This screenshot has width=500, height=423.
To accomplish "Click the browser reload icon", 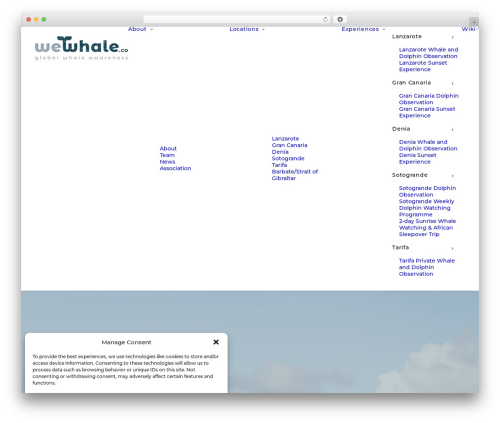I will click(x=325, y=19).
